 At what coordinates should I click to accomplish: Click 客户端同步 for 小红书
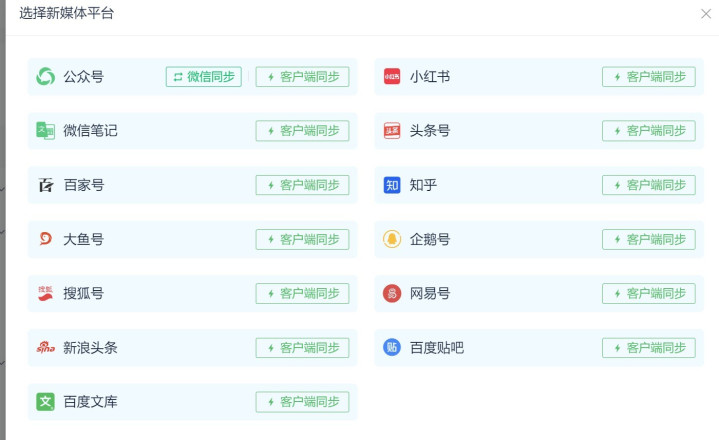(x=649, y=77)
